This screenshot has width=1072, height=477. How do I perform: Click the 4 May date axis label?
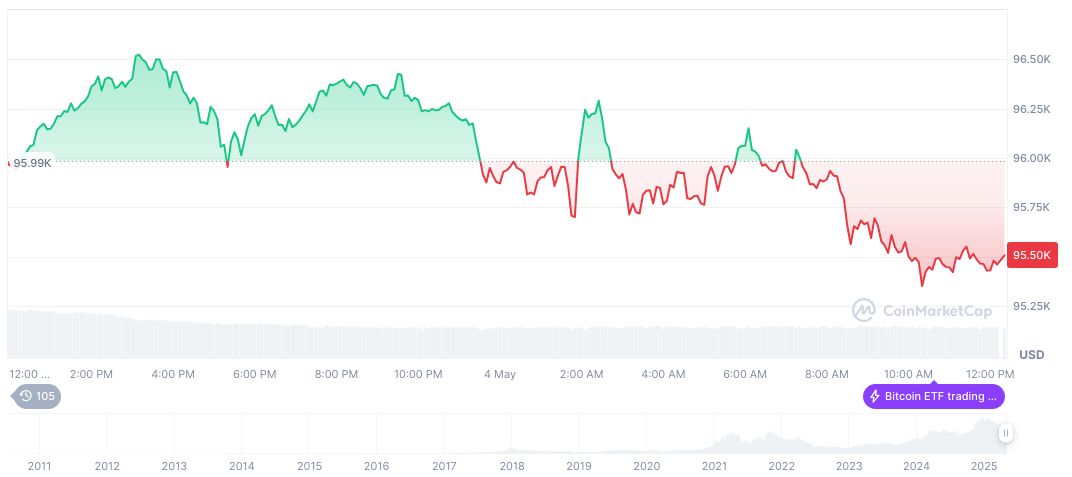click(499, 374)
